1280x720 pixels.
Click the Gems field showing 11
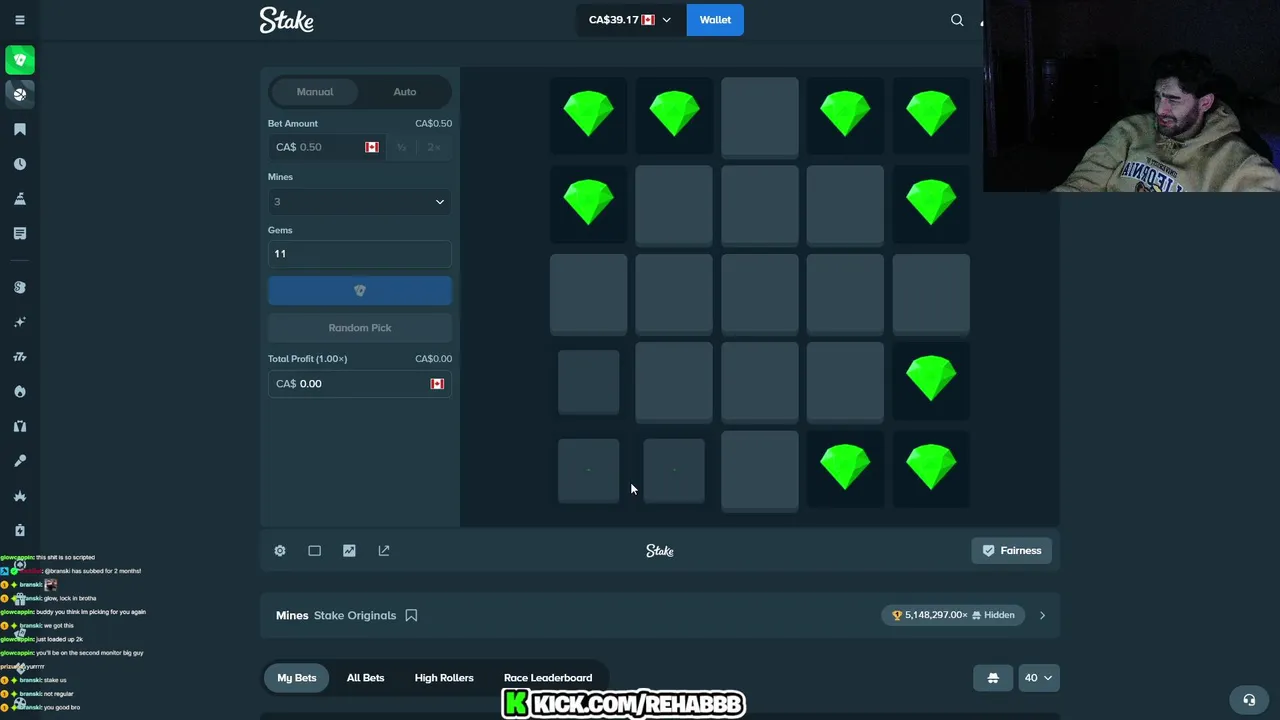coord(360,254)
